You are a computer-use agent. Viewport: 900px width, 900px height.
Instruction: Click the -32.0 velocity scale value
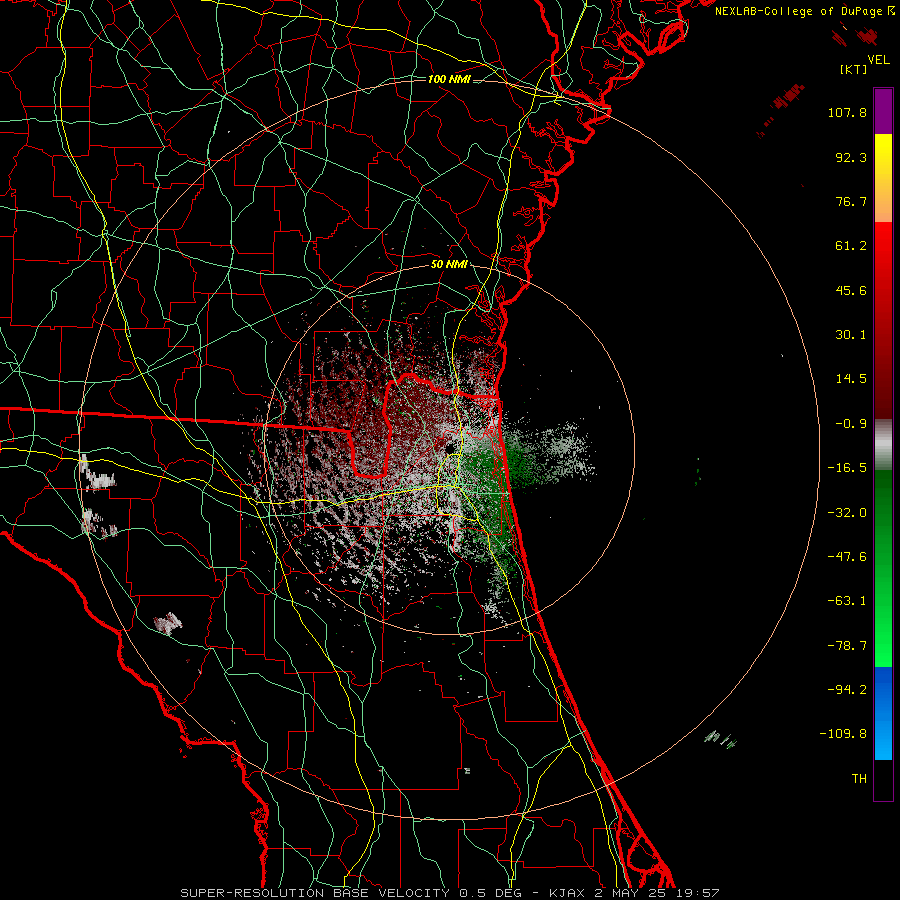click(x=847, y=513)
